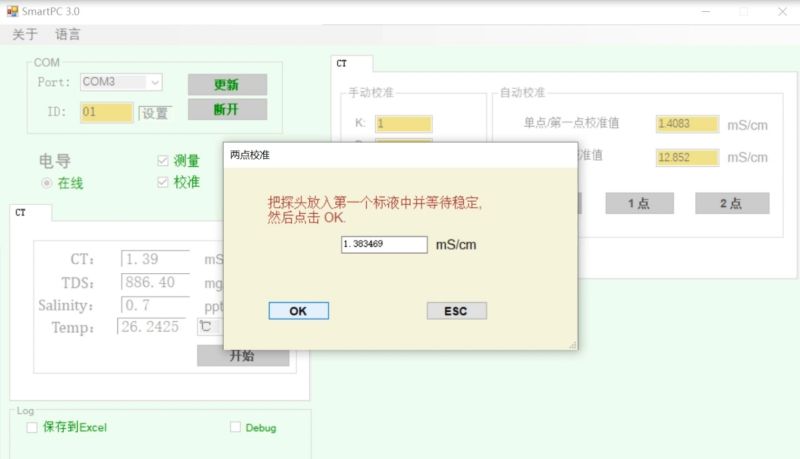Click the 2 点 calibration button
Viewport: 800px width, 459px height.
(731, 203)
